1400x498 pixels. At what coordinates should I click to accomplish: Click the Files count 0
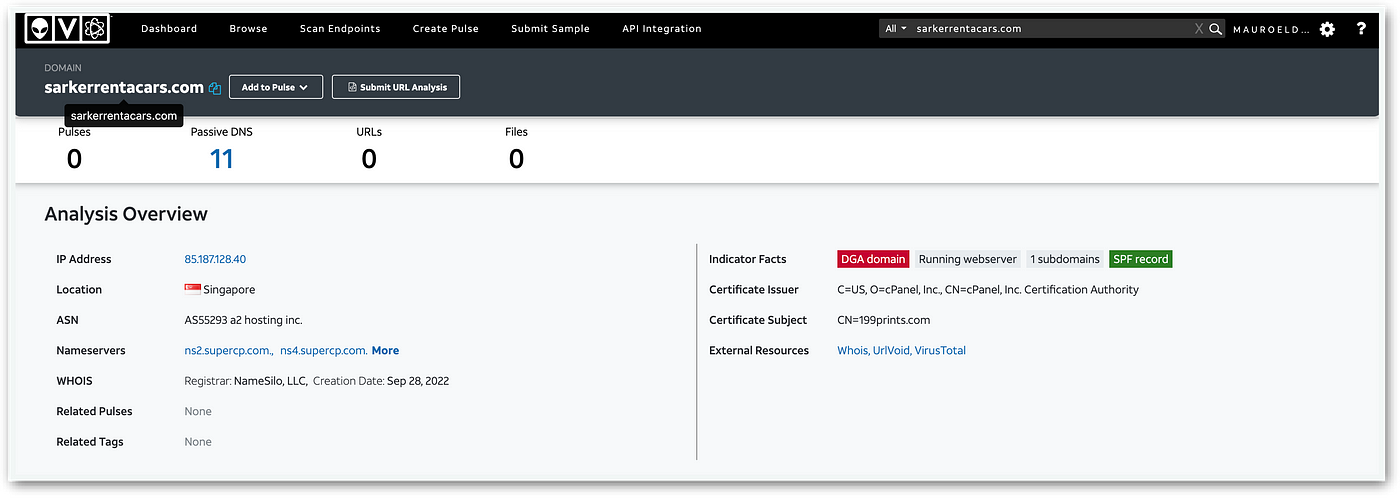point(516,158)
